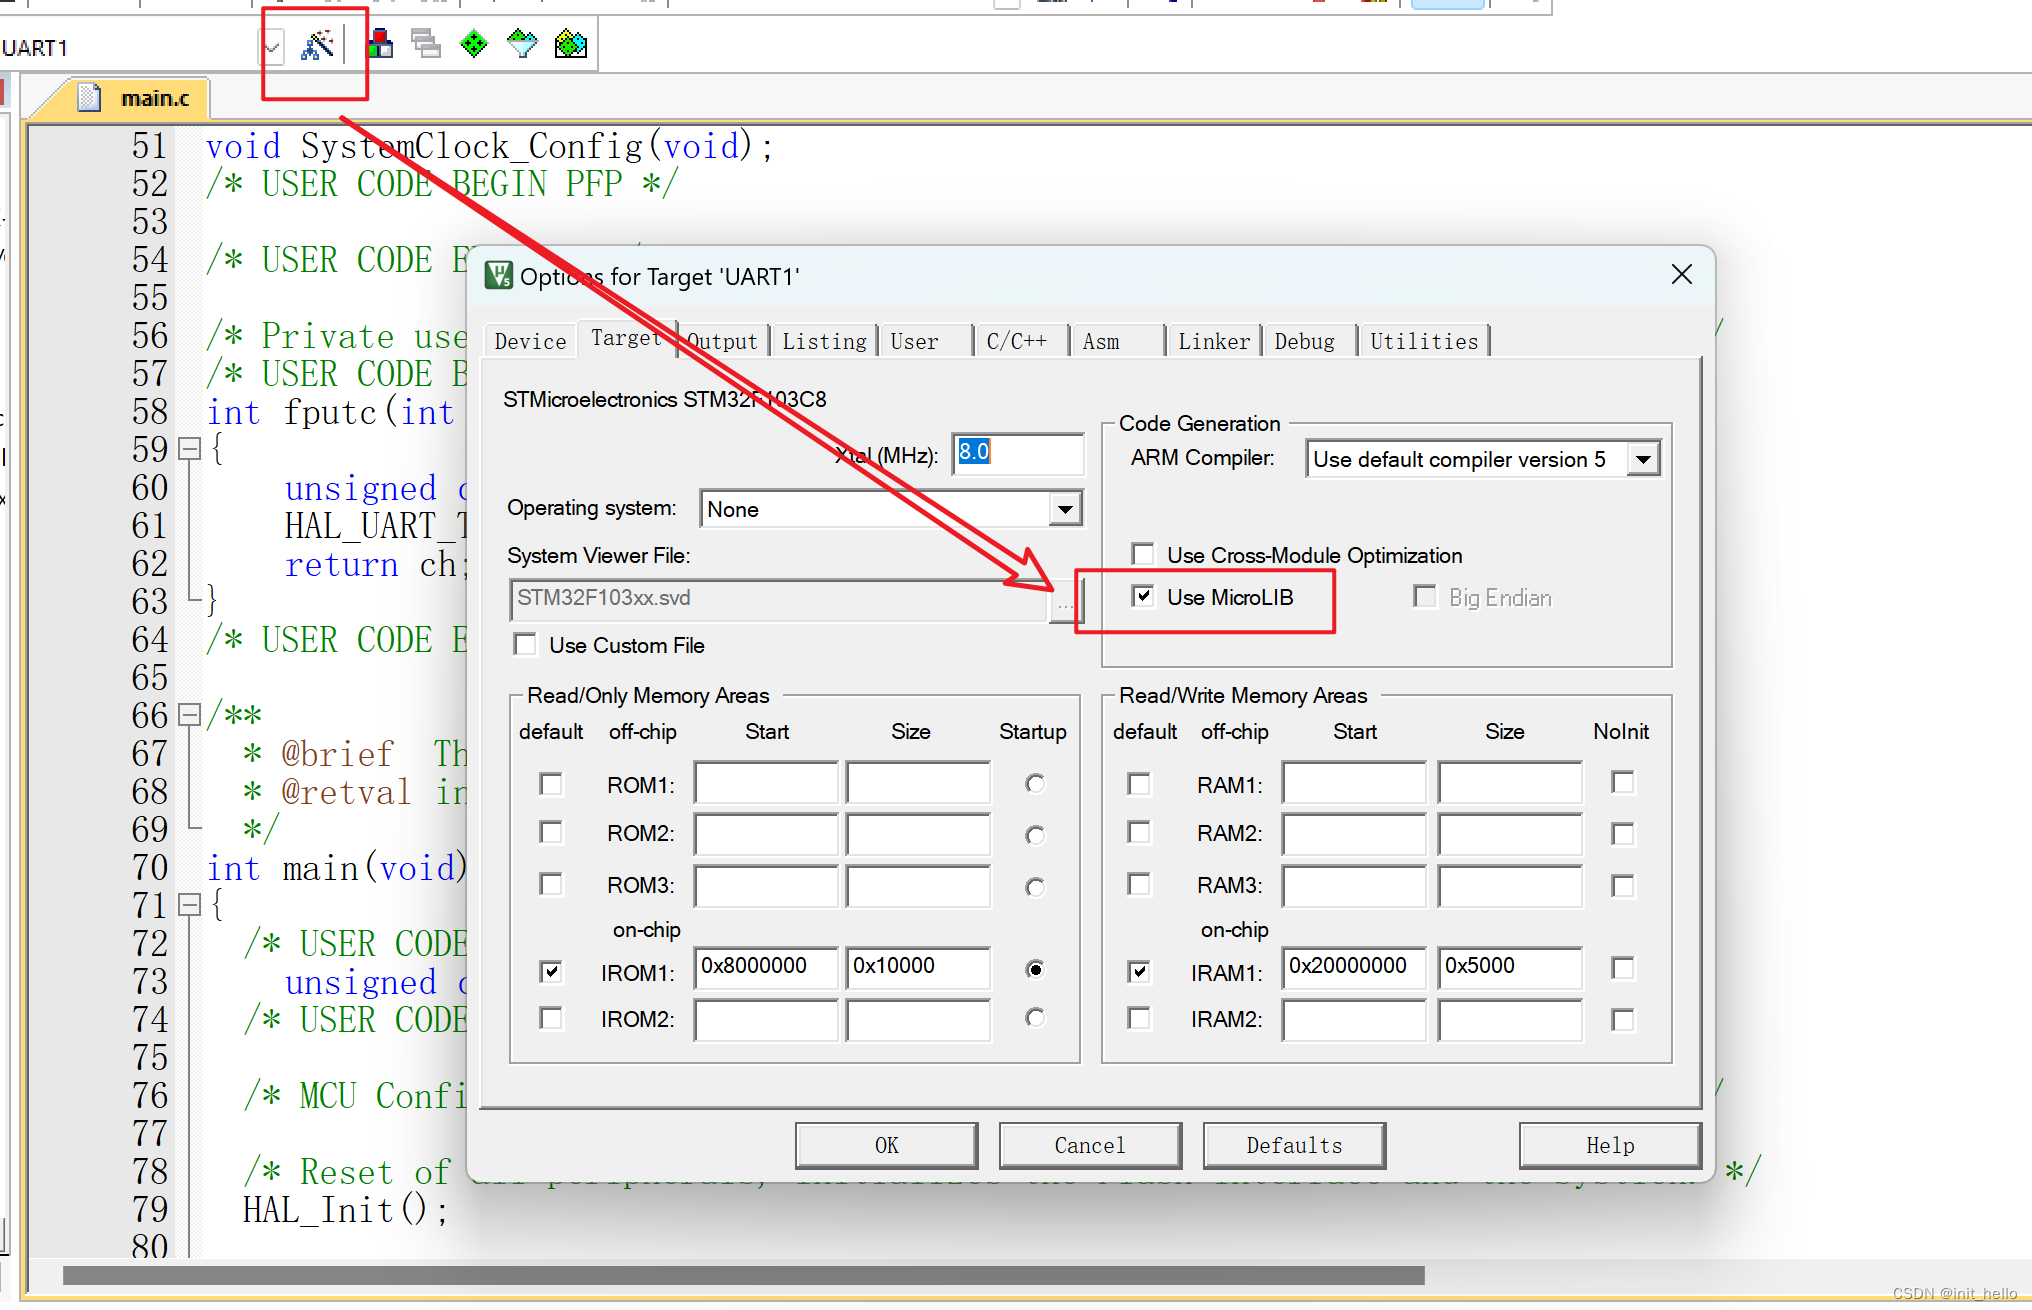Click the Xtal (MHz) input field
The width and height of the screenshot is (2032, 1310).
(x=1017, y=454)
